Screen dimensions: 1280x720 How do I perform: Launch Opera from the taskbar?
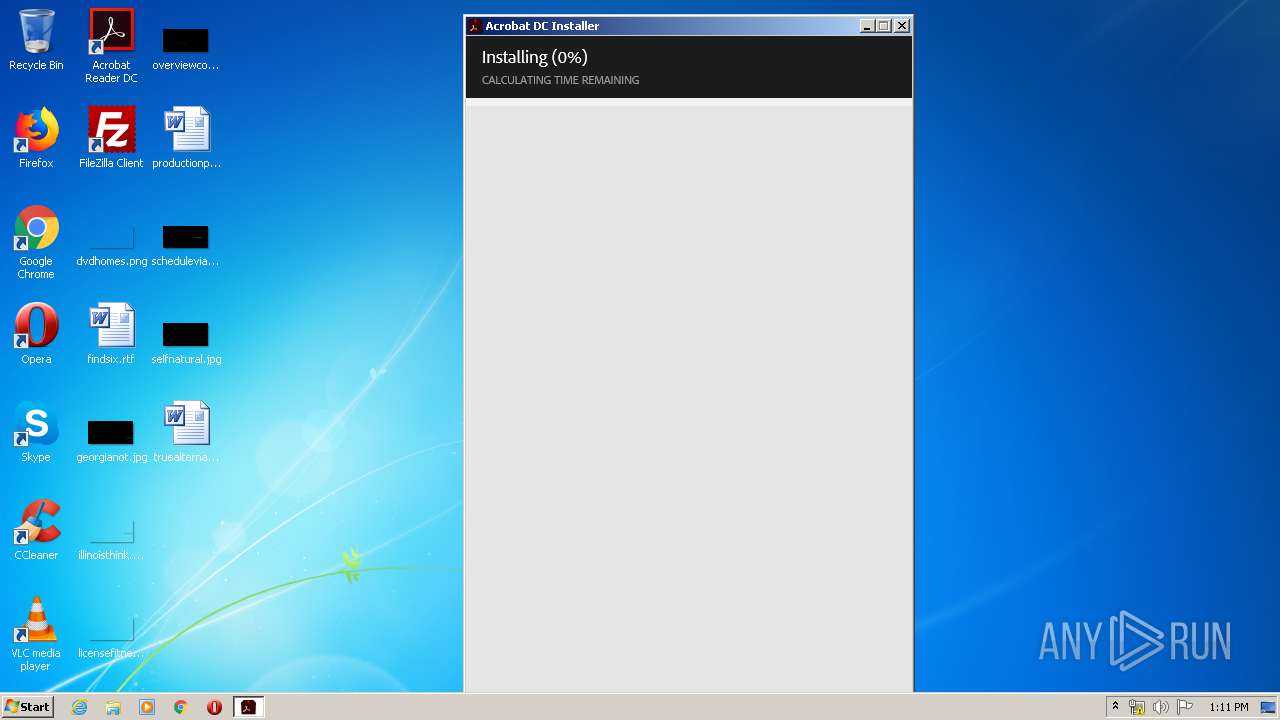[x=214, y=707]
